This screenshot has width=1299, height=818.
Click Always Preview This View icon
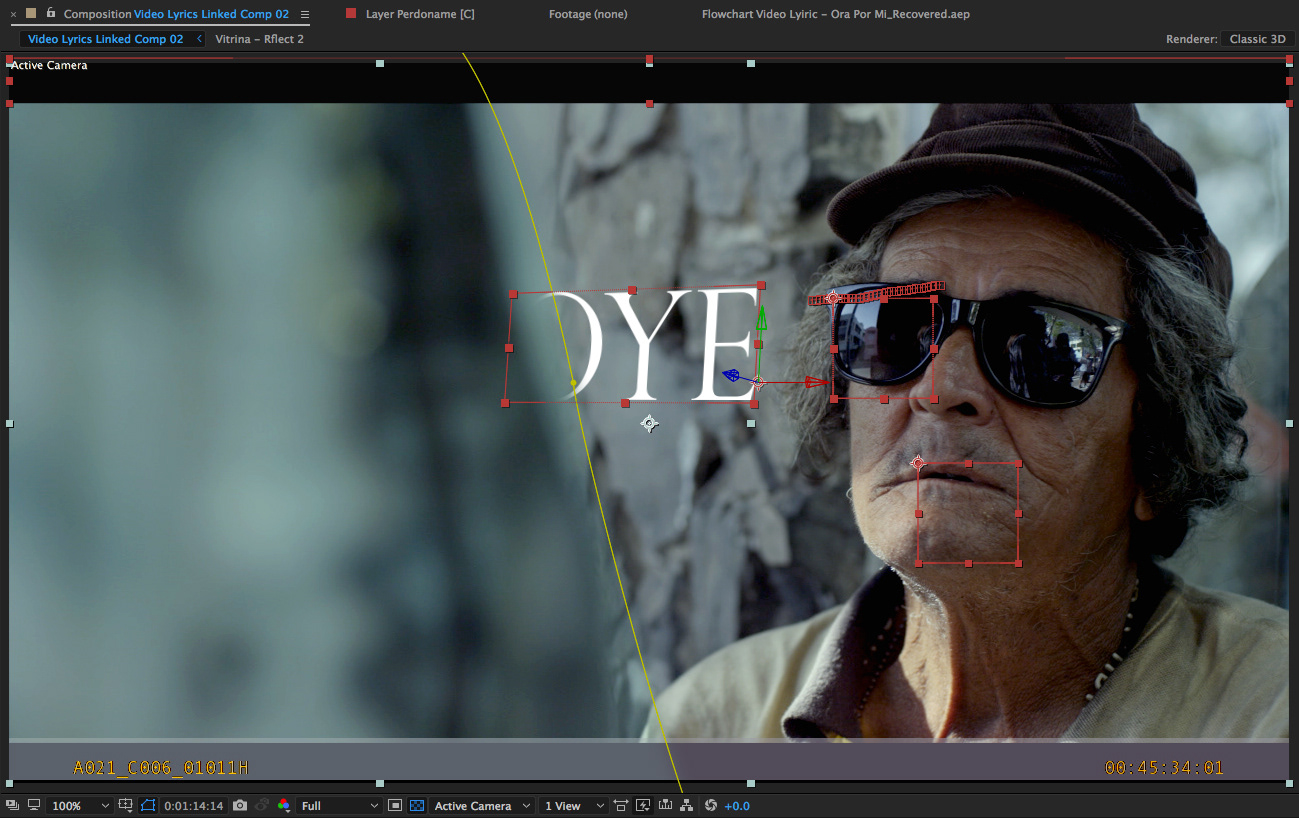pos(12,806)
